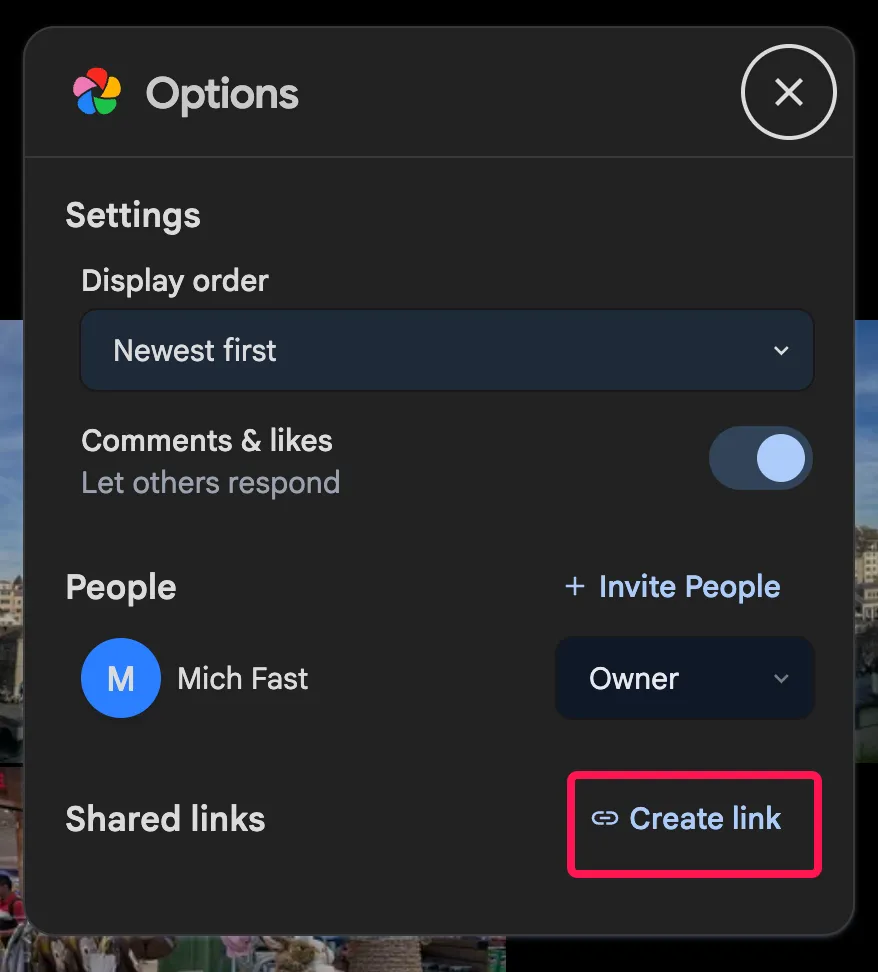Viewport: 878px width, 972px height.
Task: Click the Options dialog title
Action: coord(222,94)
